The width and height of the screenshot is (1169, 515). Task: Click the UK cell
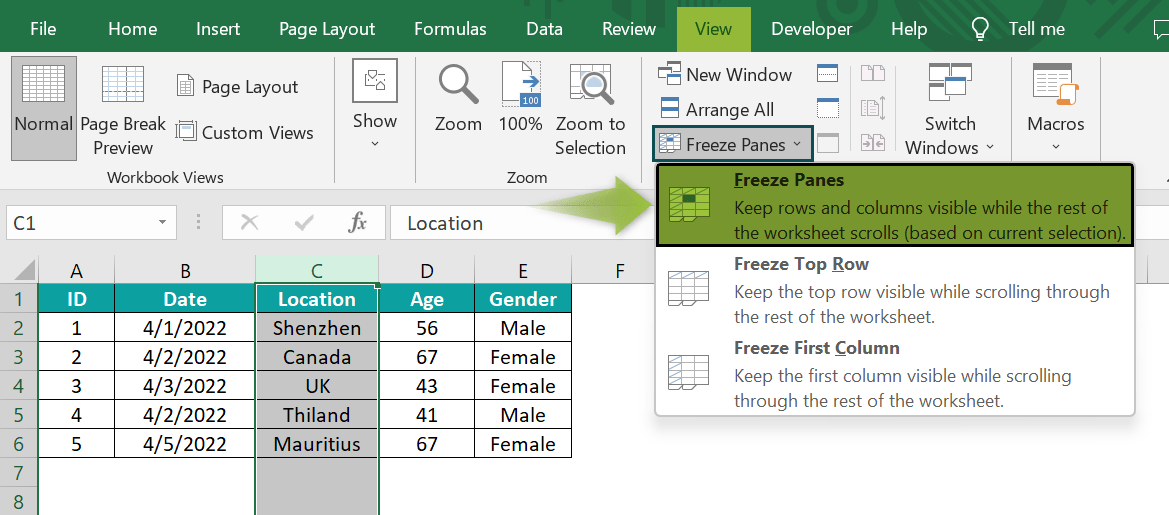pyautogui.click(x=317, y=386)
